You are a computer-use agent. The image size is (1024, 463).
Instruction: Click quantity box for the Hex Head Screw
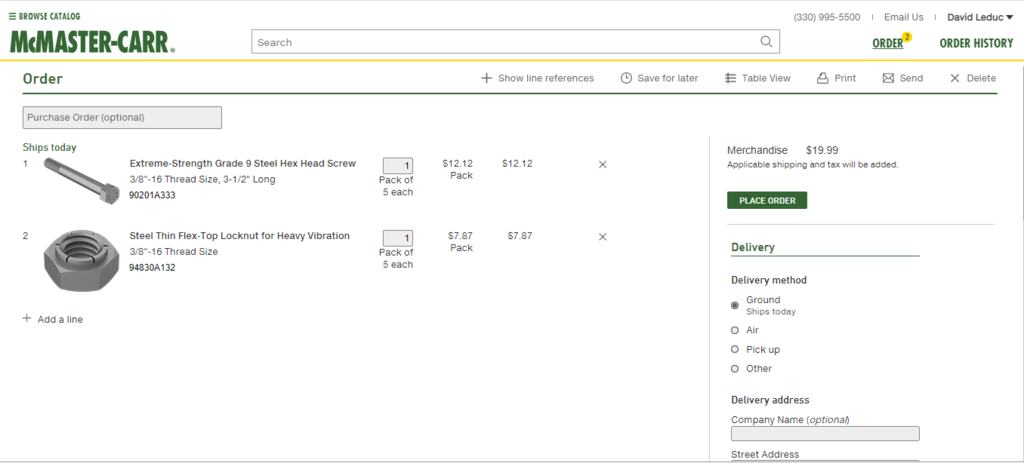pos(398,166)
